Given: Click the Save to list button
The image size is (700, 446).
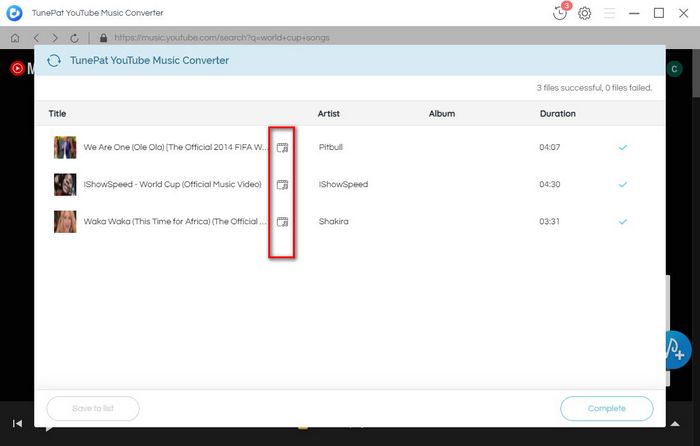Looking at the screenshot, I should [93, 408].
